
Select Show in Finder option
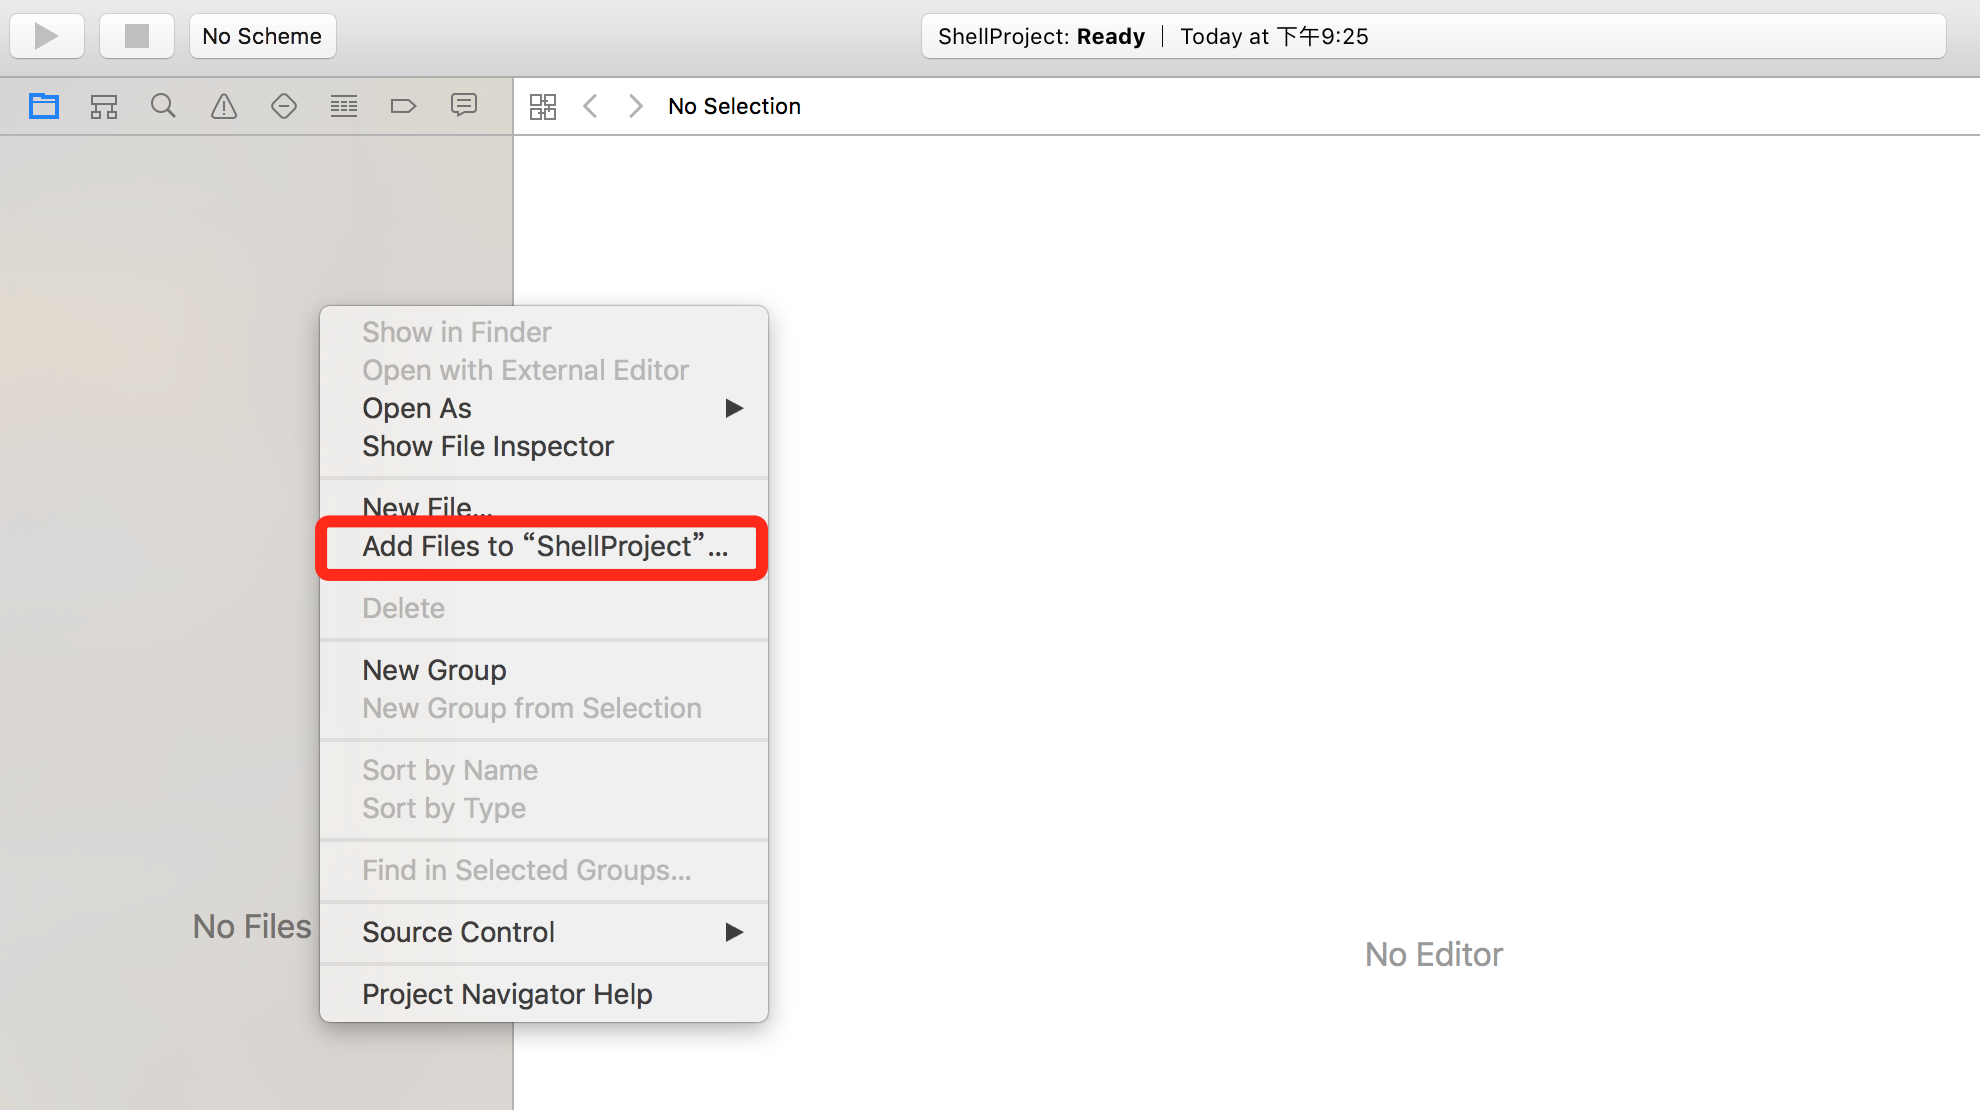click(456, 331)
